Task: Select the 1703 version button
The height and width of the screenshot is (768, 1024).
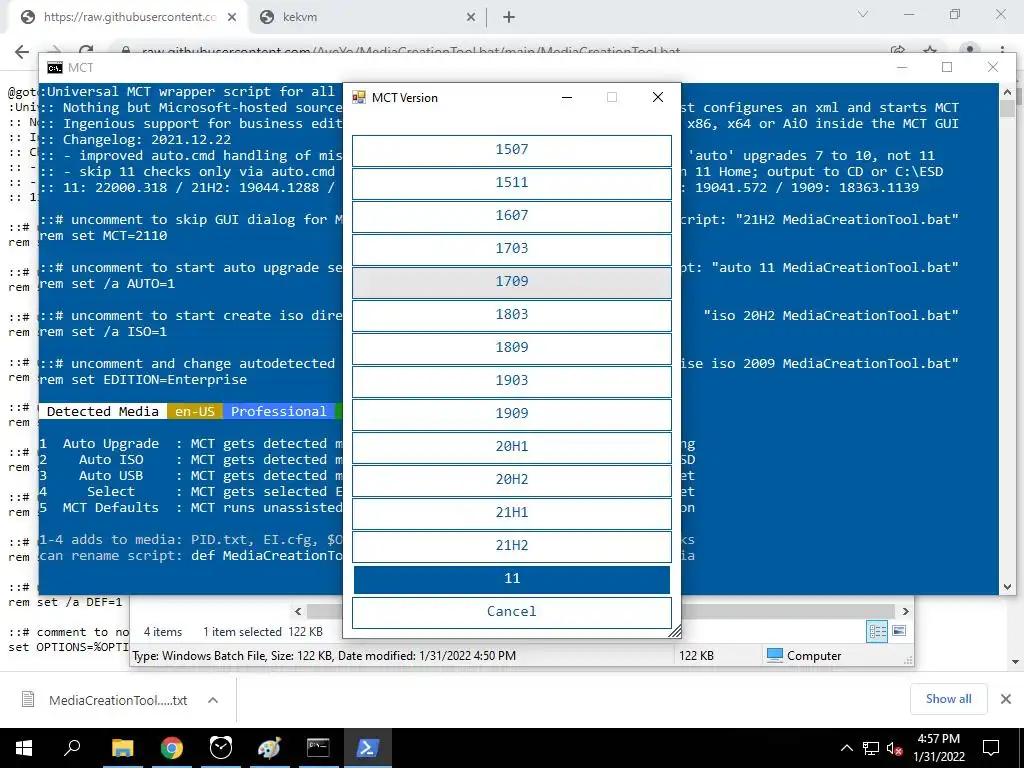Action: pos(511,249)
